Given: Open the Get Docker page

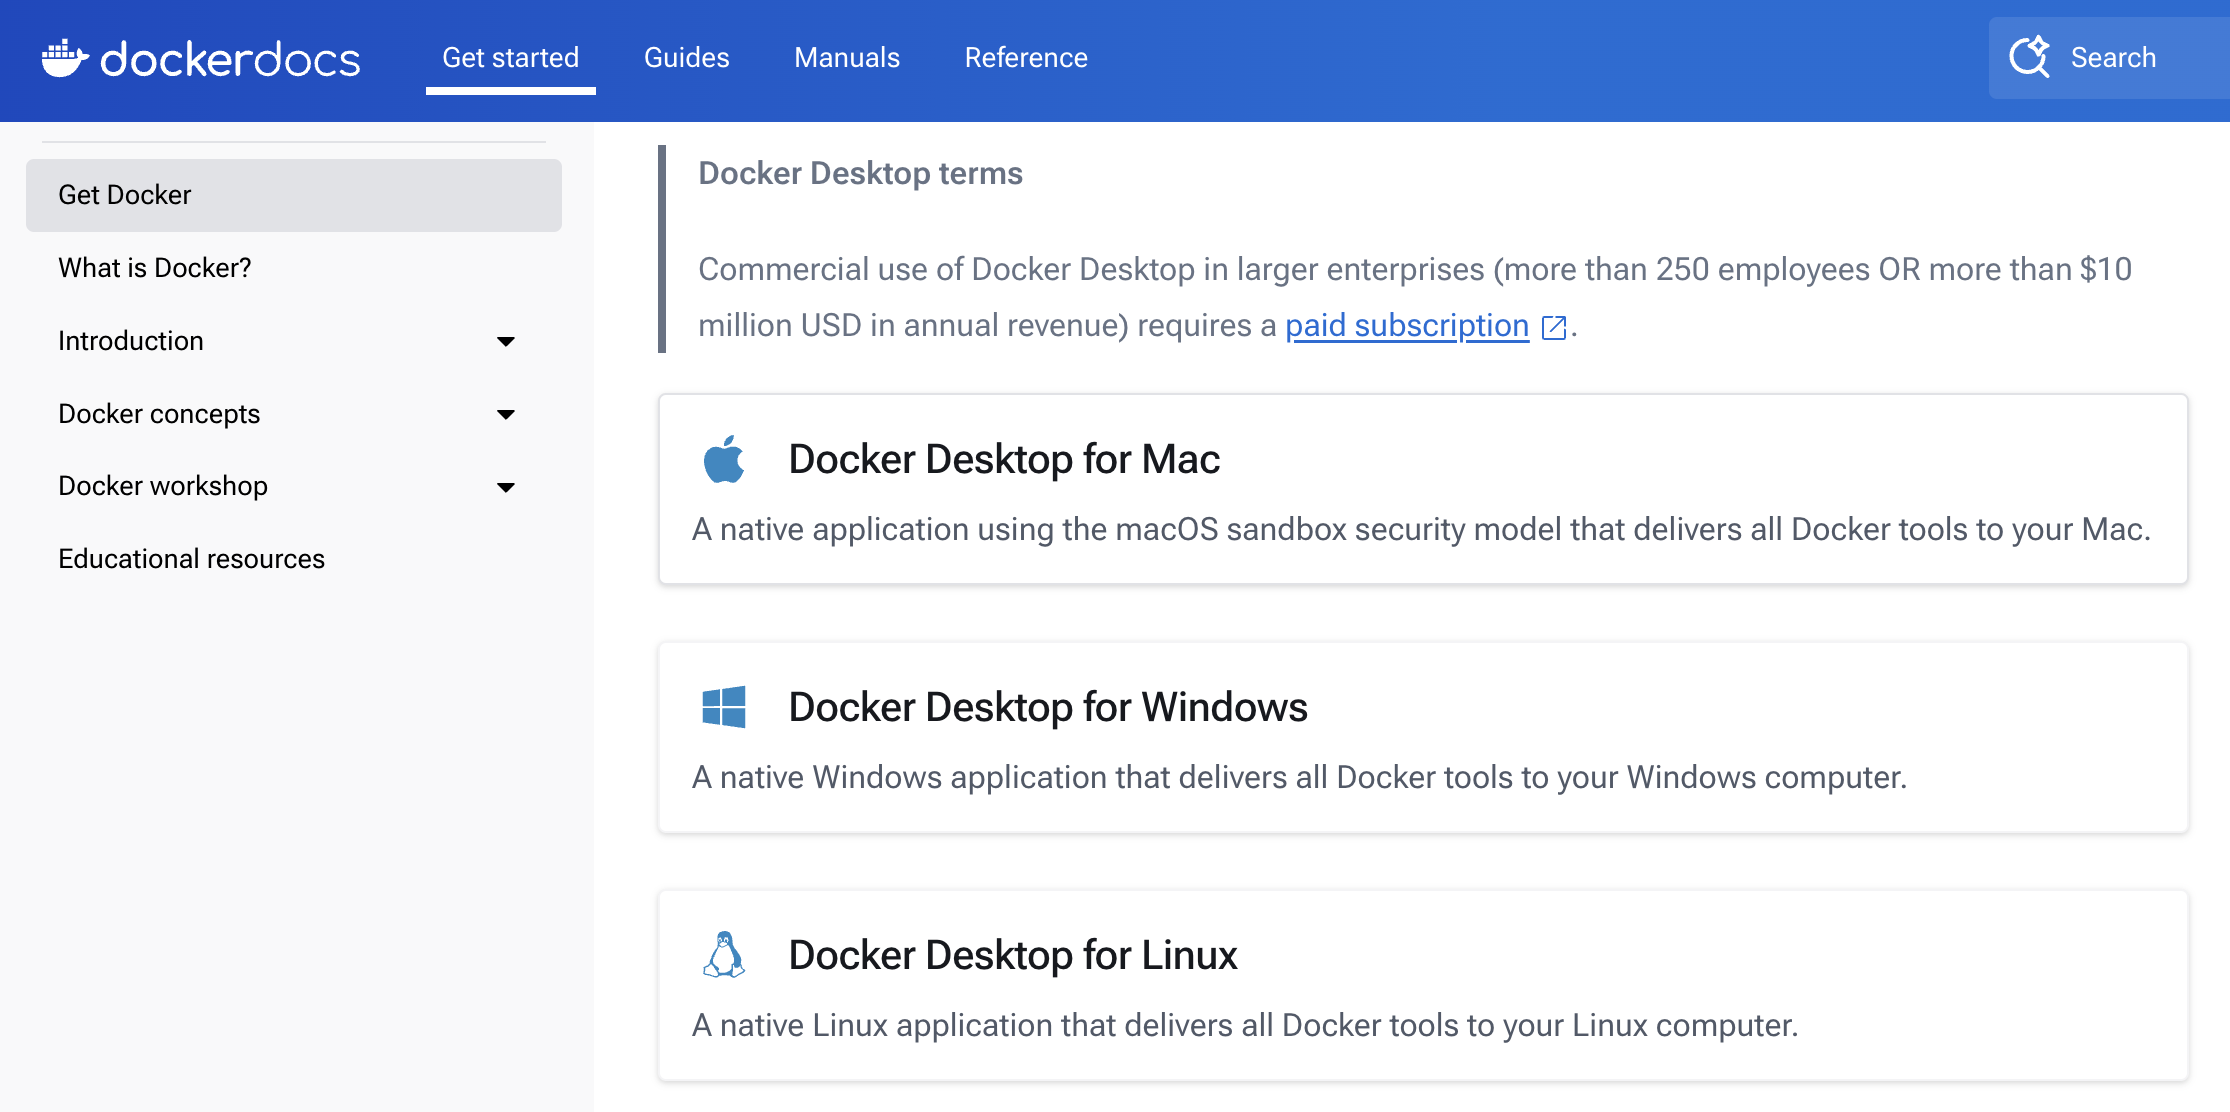Looking at the screenshot, I should (124, 195).
